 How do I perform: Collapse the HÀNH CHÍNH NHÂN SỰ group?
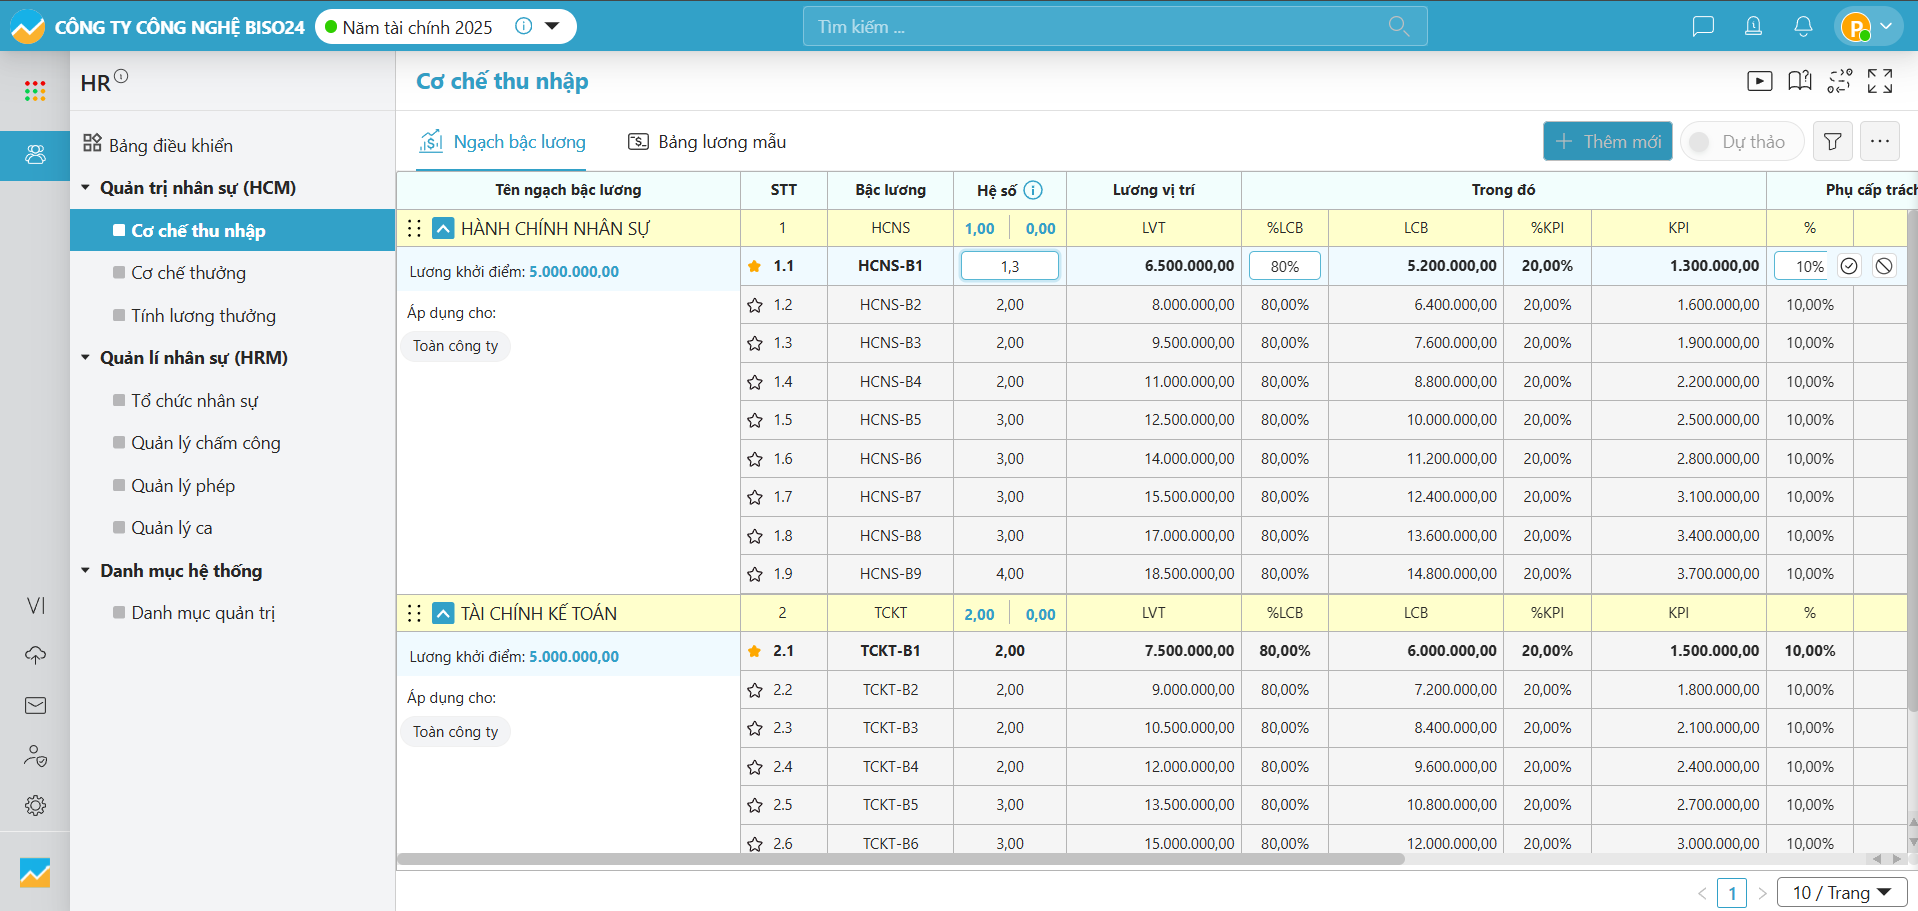coord(443,229)
